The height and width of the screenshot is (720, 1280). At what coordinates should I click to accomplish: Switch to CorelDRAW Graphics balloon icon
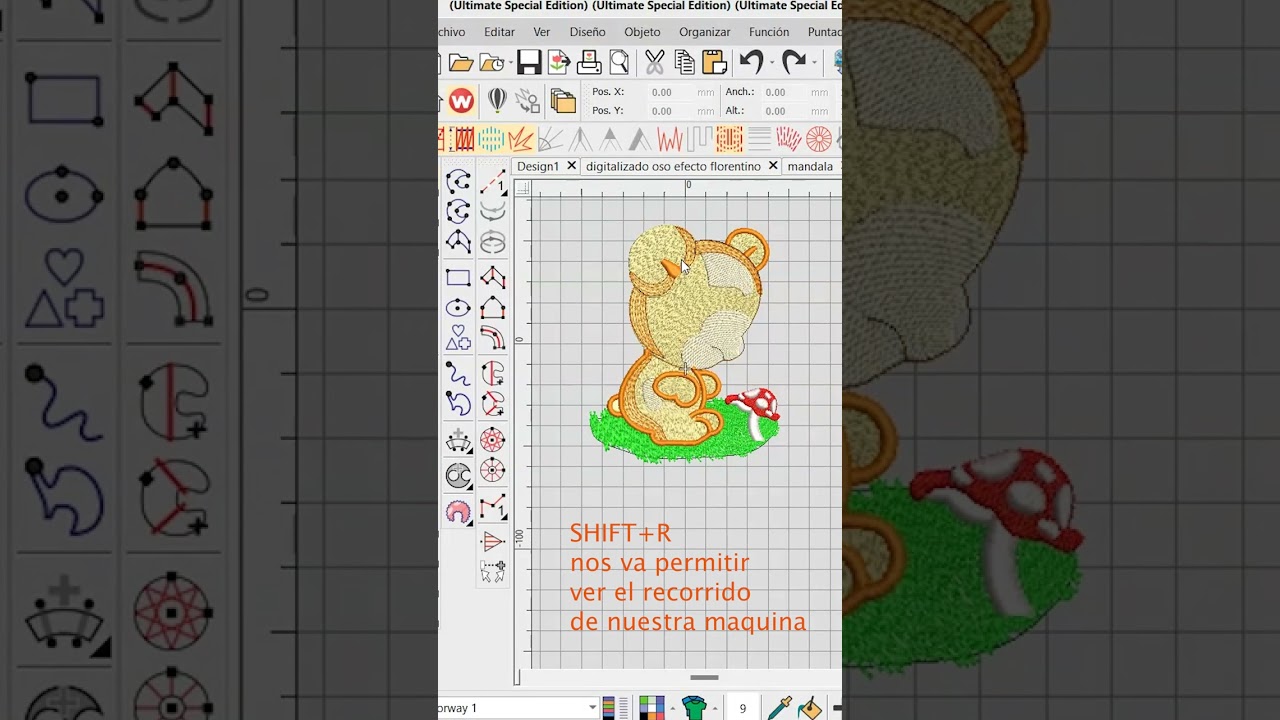click(497, 101)
